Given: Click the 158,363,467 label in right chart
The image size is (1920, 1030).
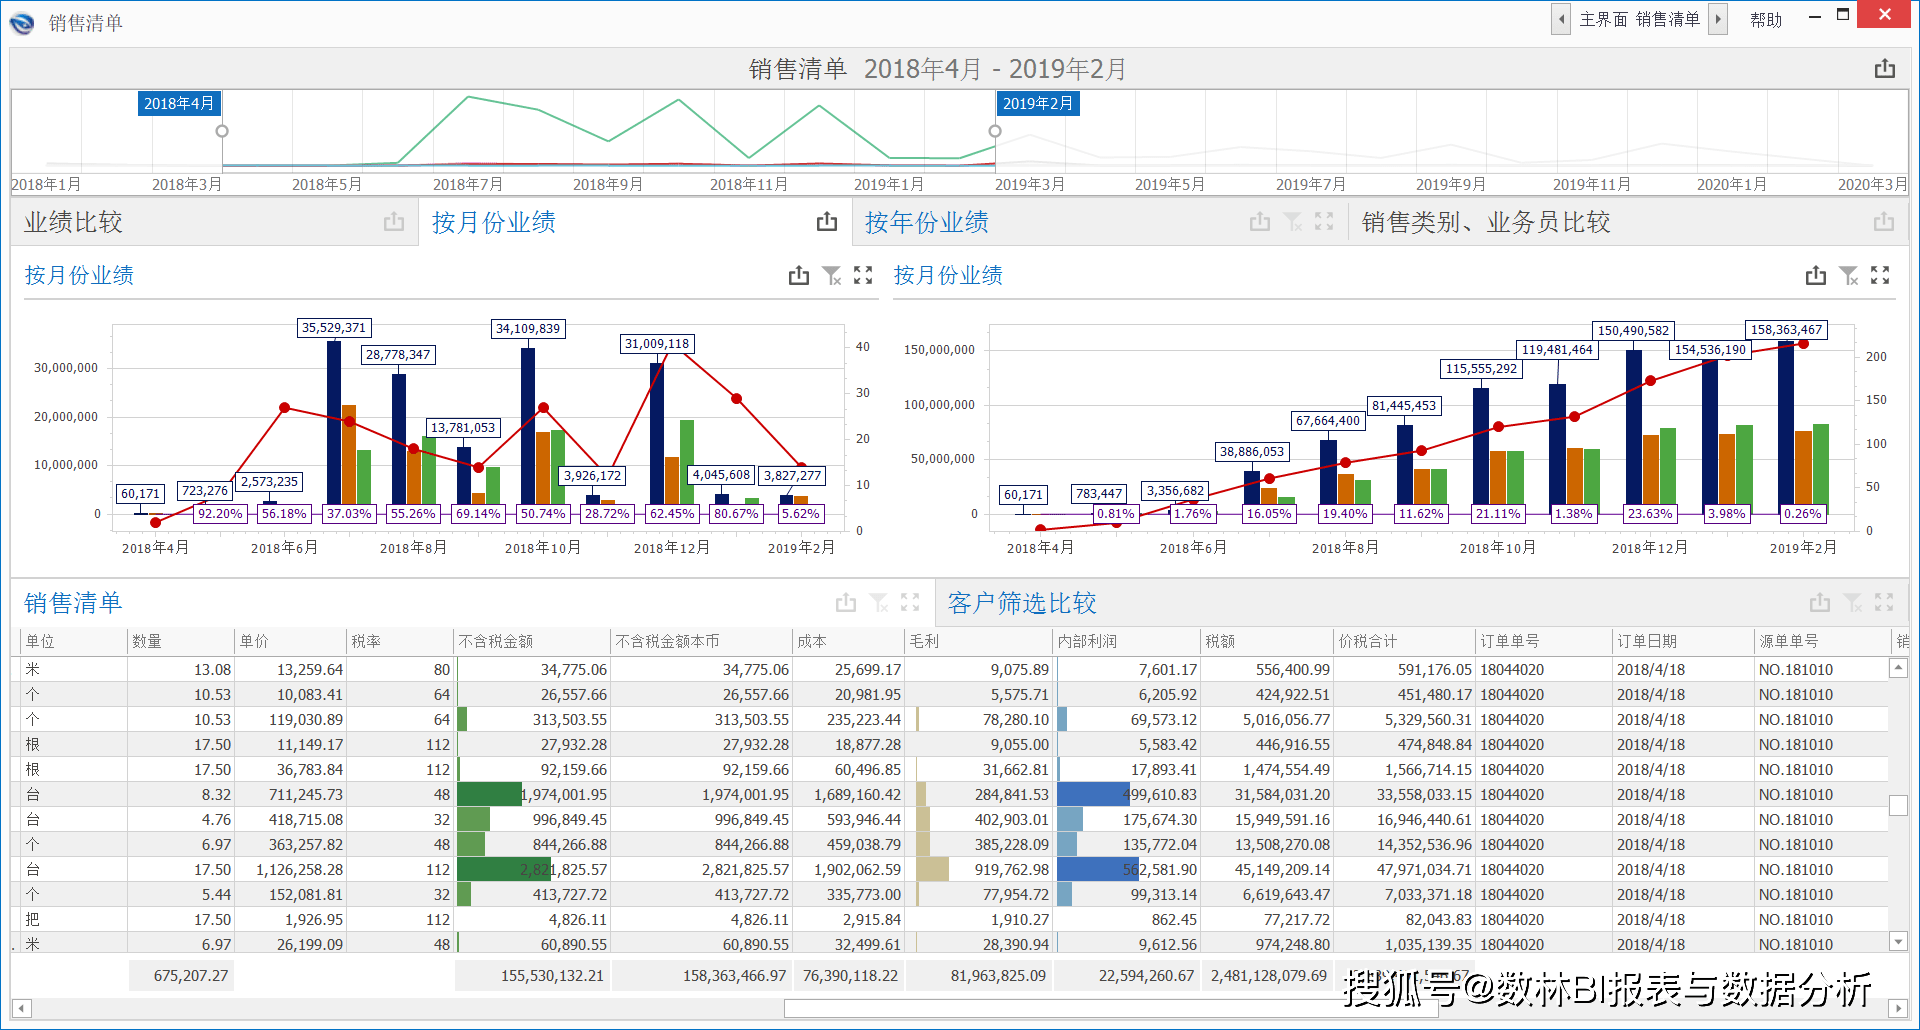Looking at the screenshot, I should coord(1787,330).
